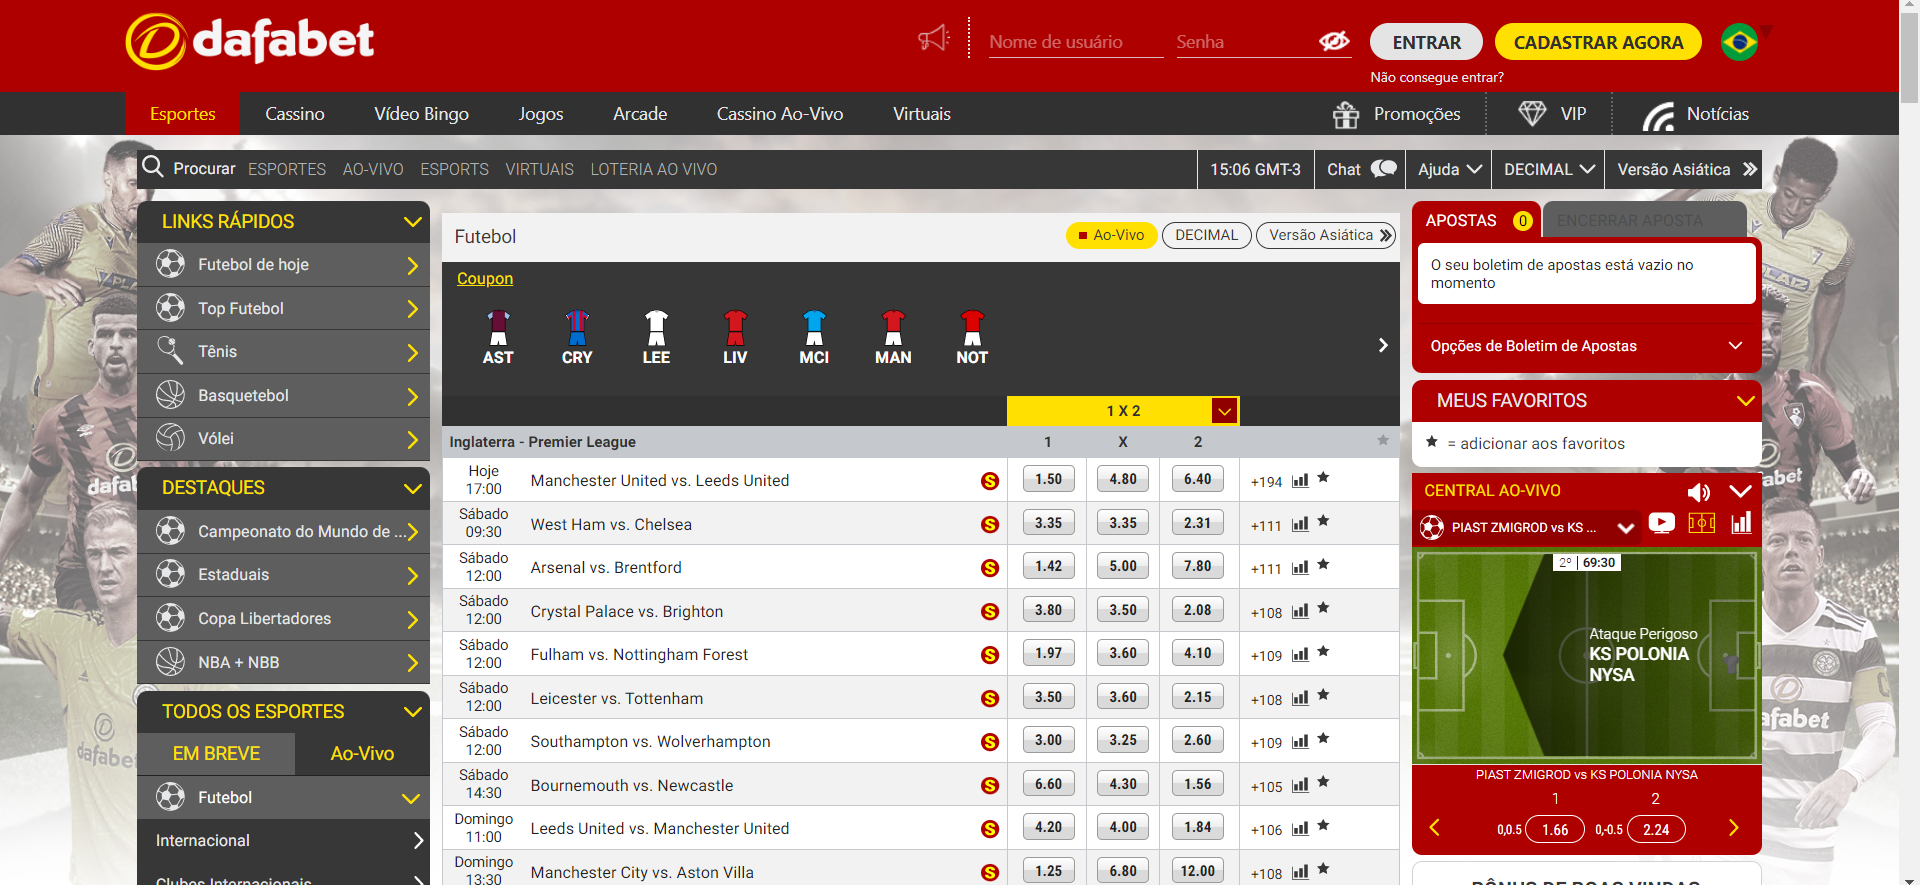Viewport: 1920px width, 885px height.
Task: Bet on odds 1.50 for Manchester United
Action: coord(1049,479)
